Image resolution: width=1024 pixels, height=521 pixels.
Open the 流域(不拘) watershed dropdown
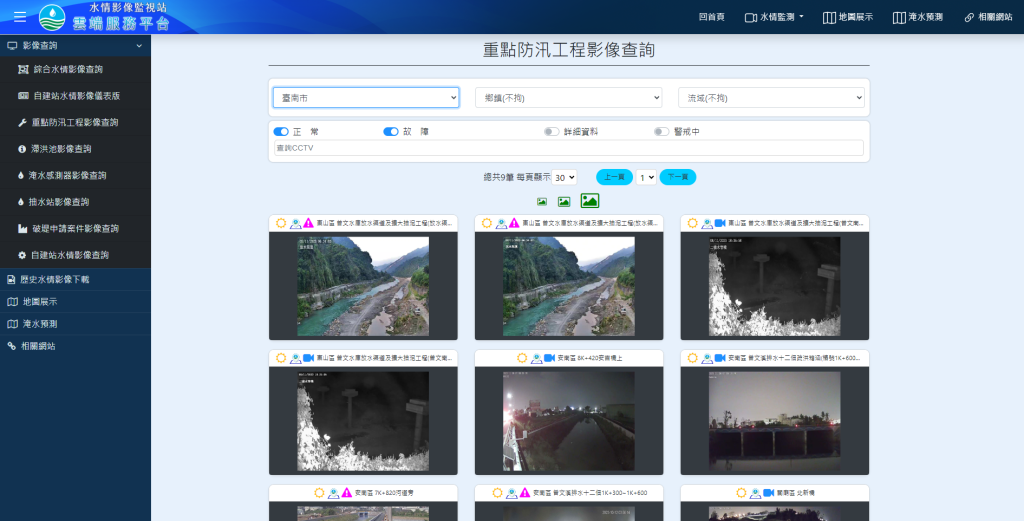pos(771,98)
